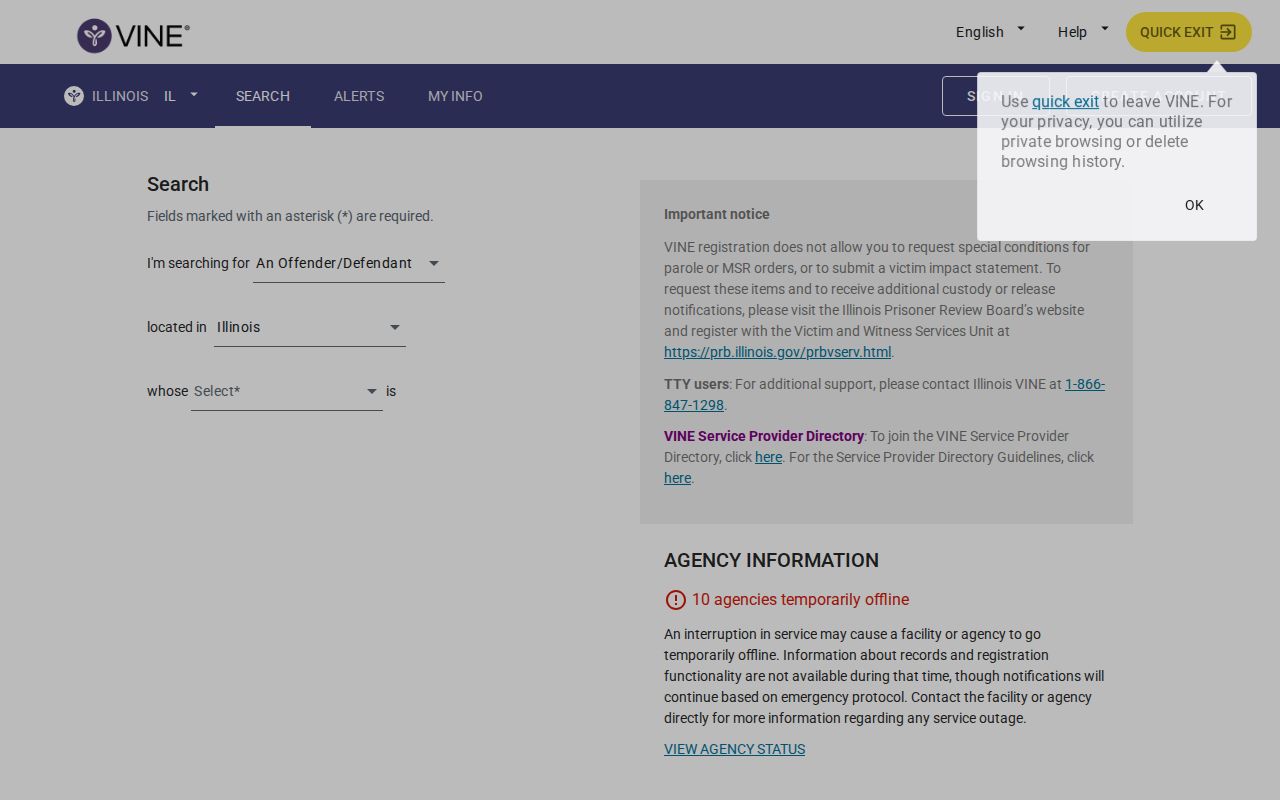This screenshot has height=800, width=1280.
Task: Open the VIEW AGENCY STATUS link
Action: (734, 749)
